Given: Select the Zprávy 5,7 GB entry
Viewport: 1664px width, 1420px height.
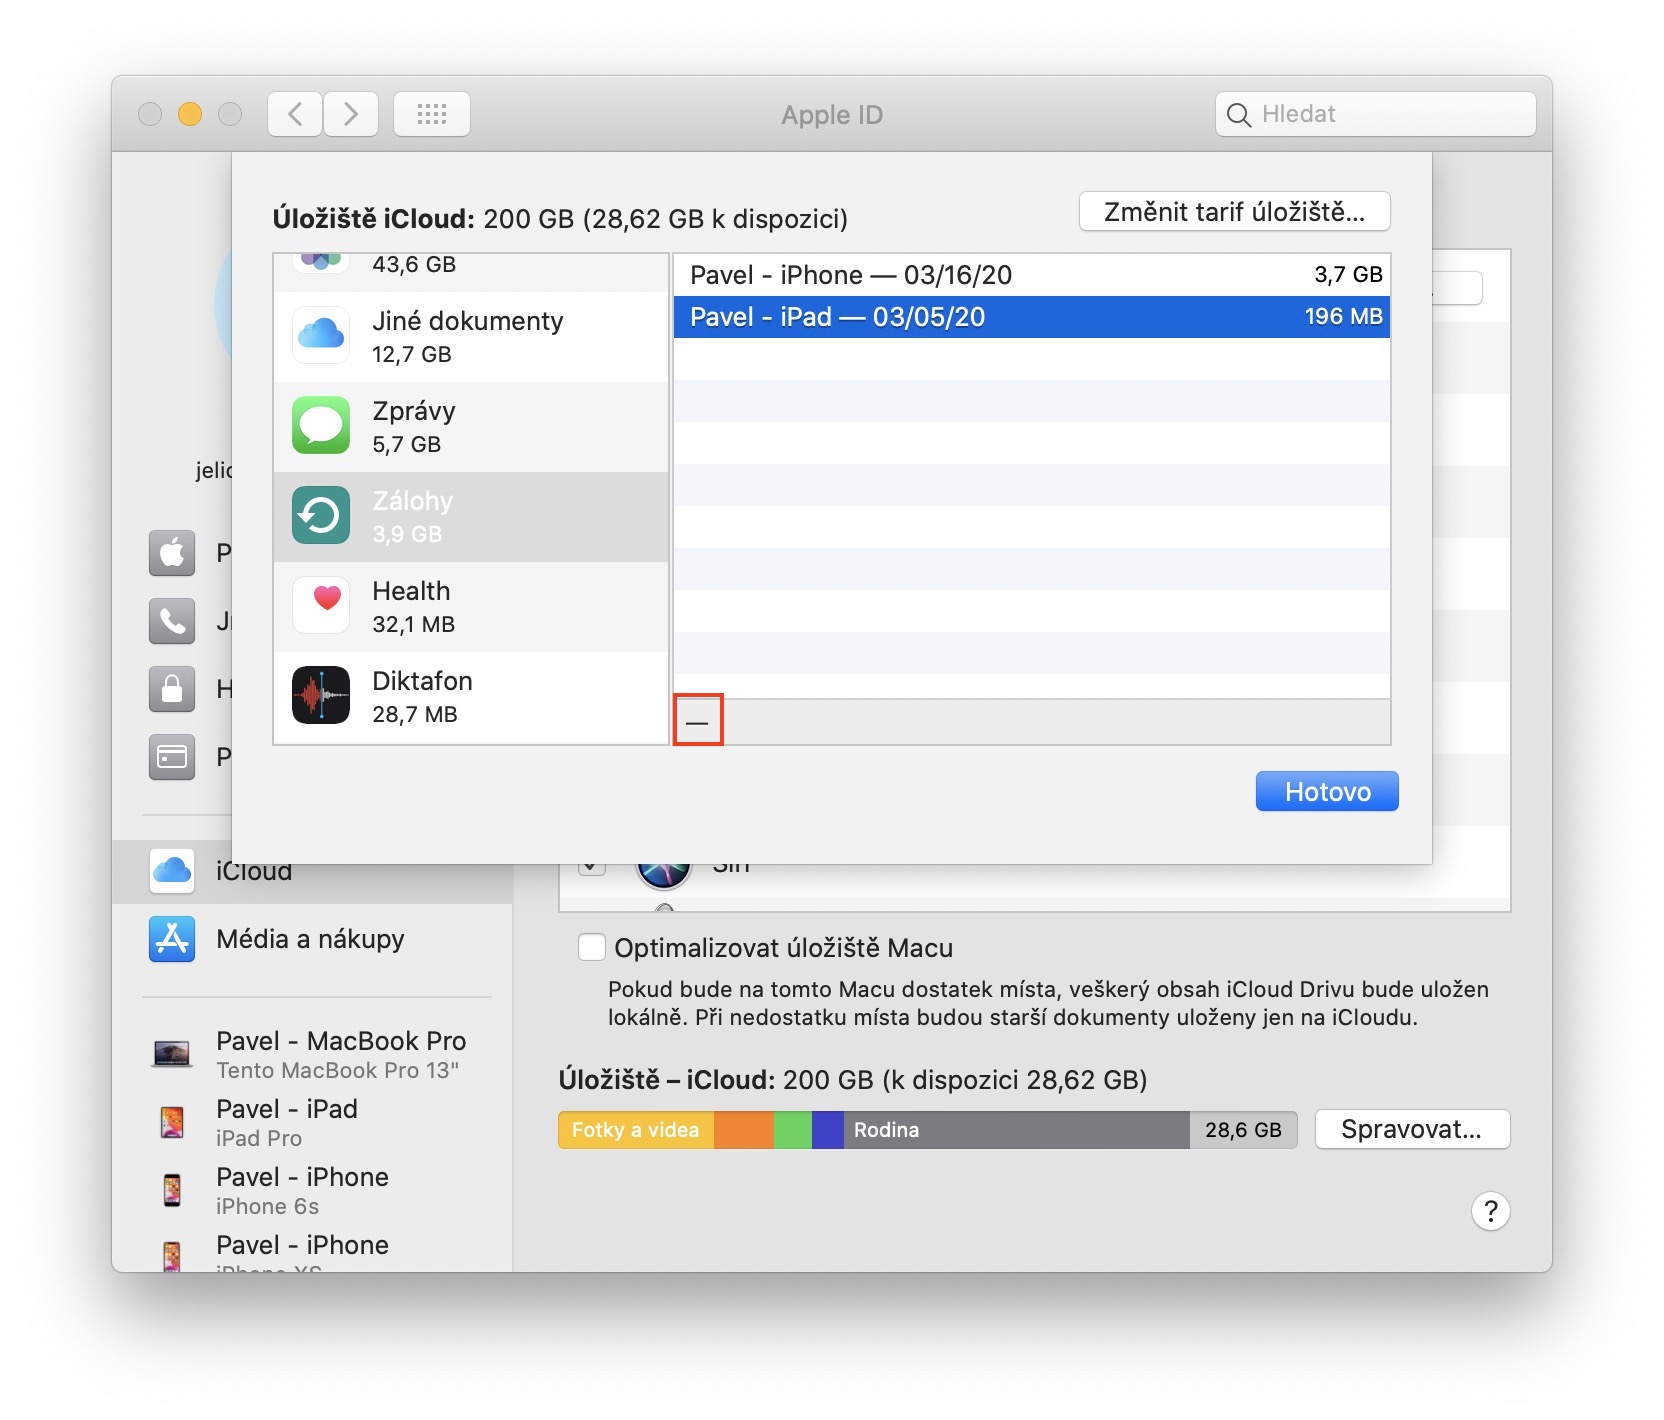Looking at the screenshot, I should click(471, 427).
